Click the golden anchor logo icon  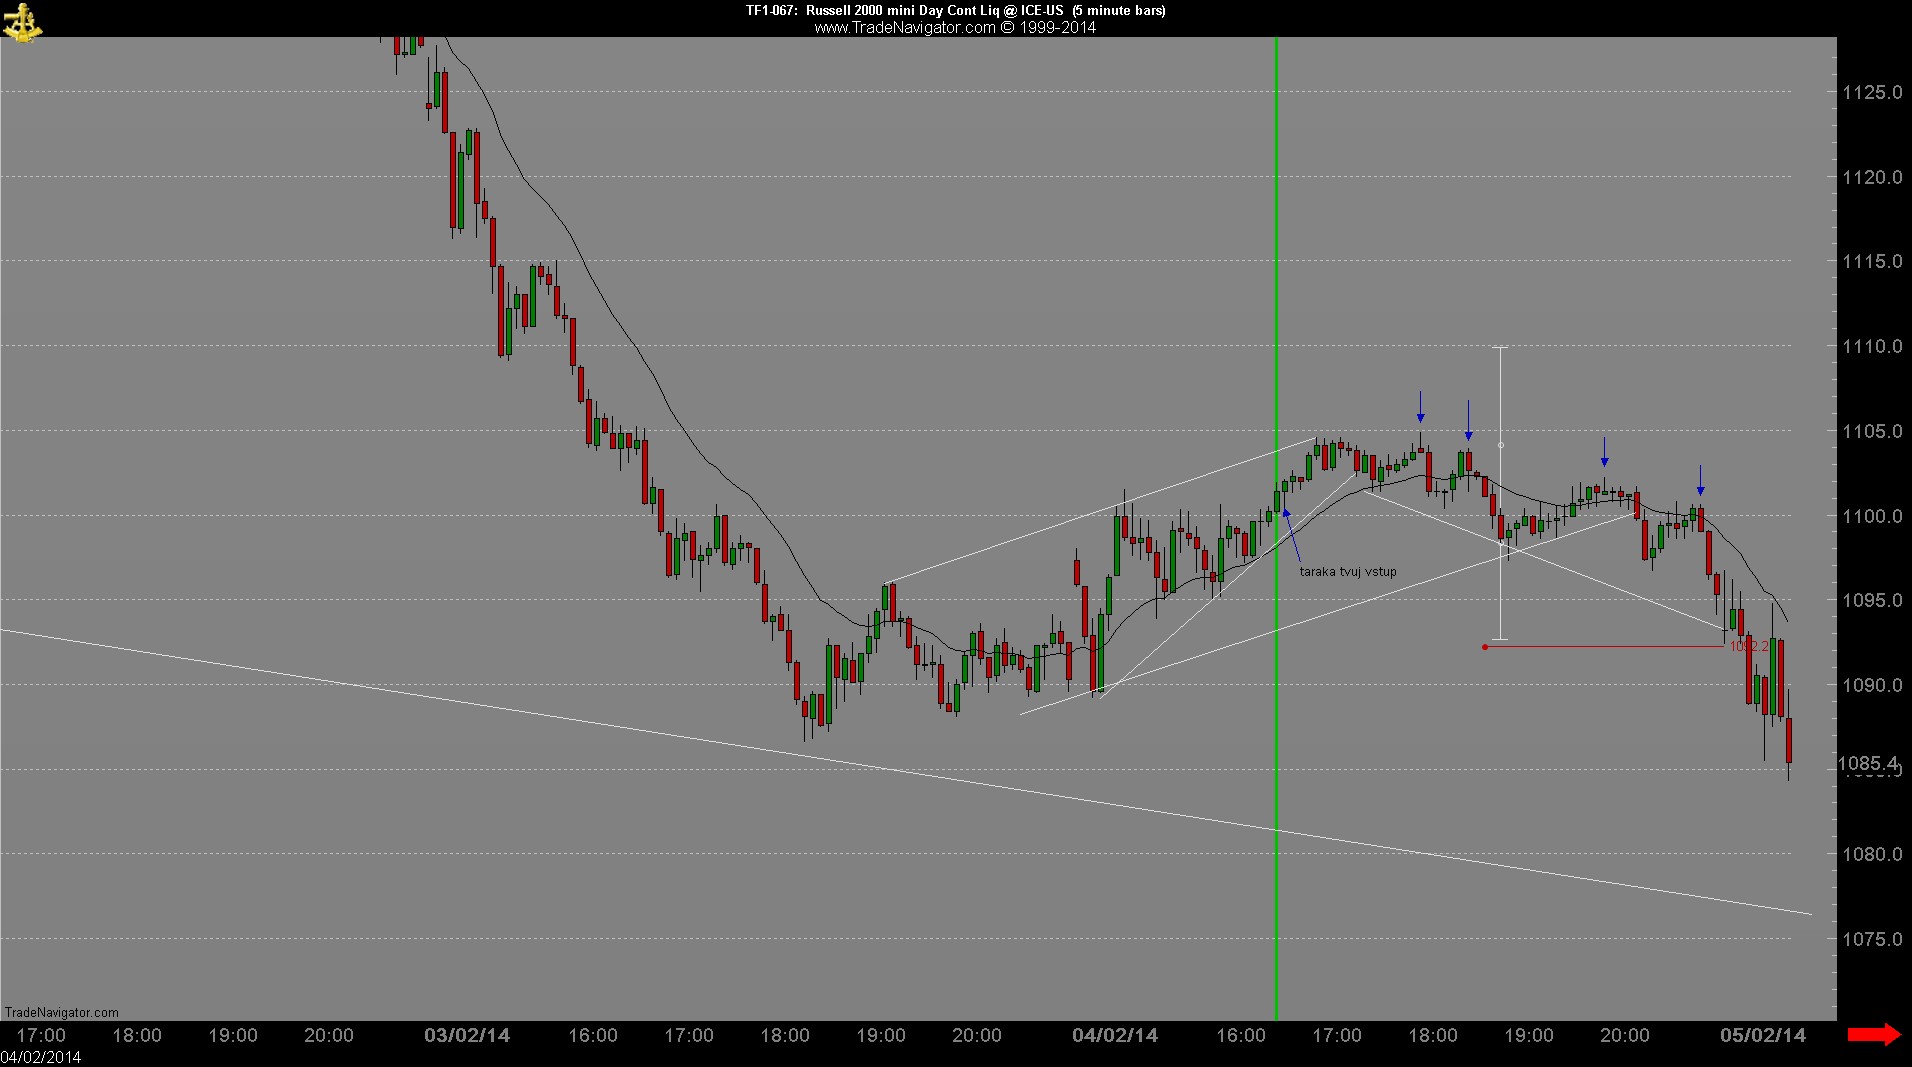tap(21, 22)
